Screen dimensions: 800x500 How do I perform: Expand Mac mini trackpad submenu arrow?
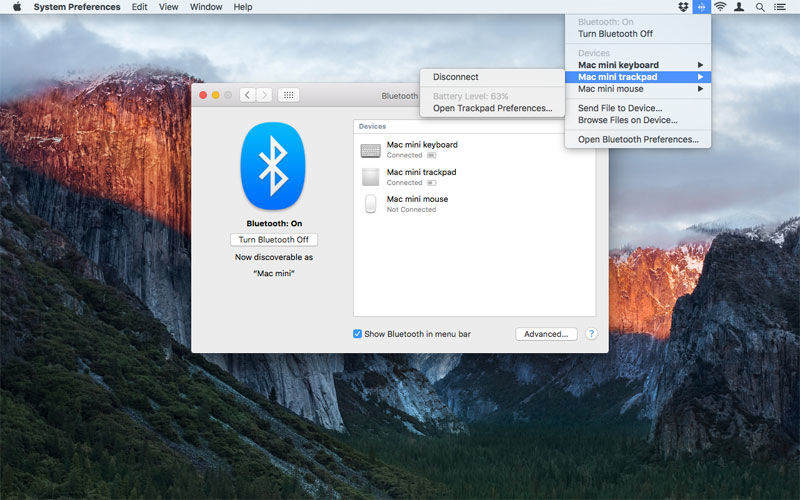(x=701, y=77)
